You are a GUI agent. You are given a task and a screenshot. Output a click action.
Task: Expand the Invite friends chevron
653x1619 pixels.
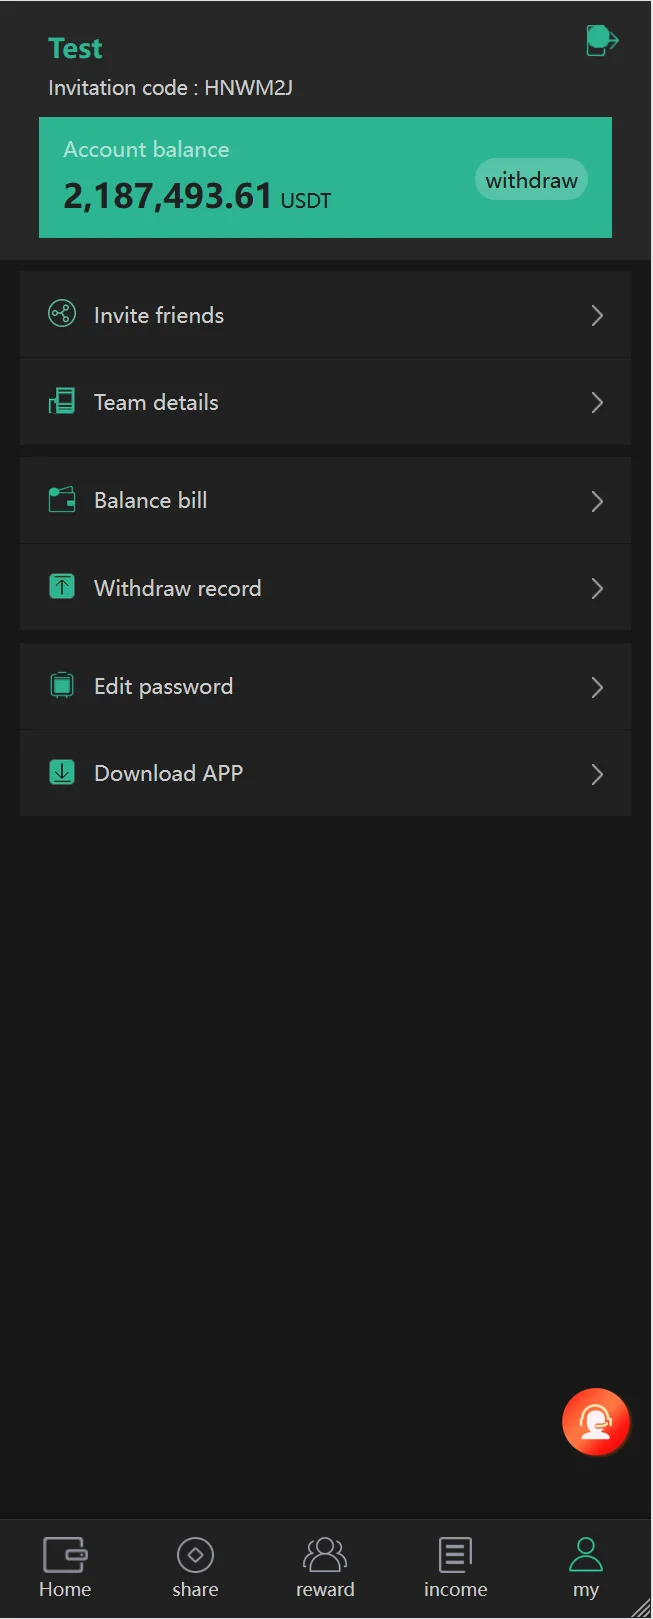click(x=597, y=316)
